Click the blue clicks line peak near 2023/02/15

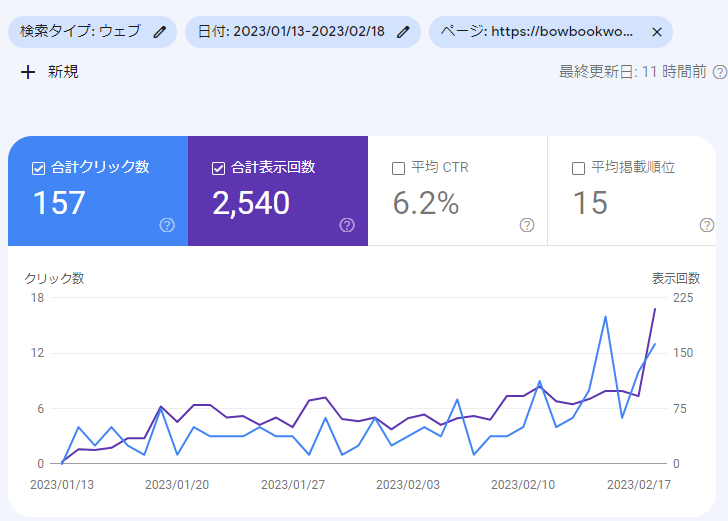point(605,317)
